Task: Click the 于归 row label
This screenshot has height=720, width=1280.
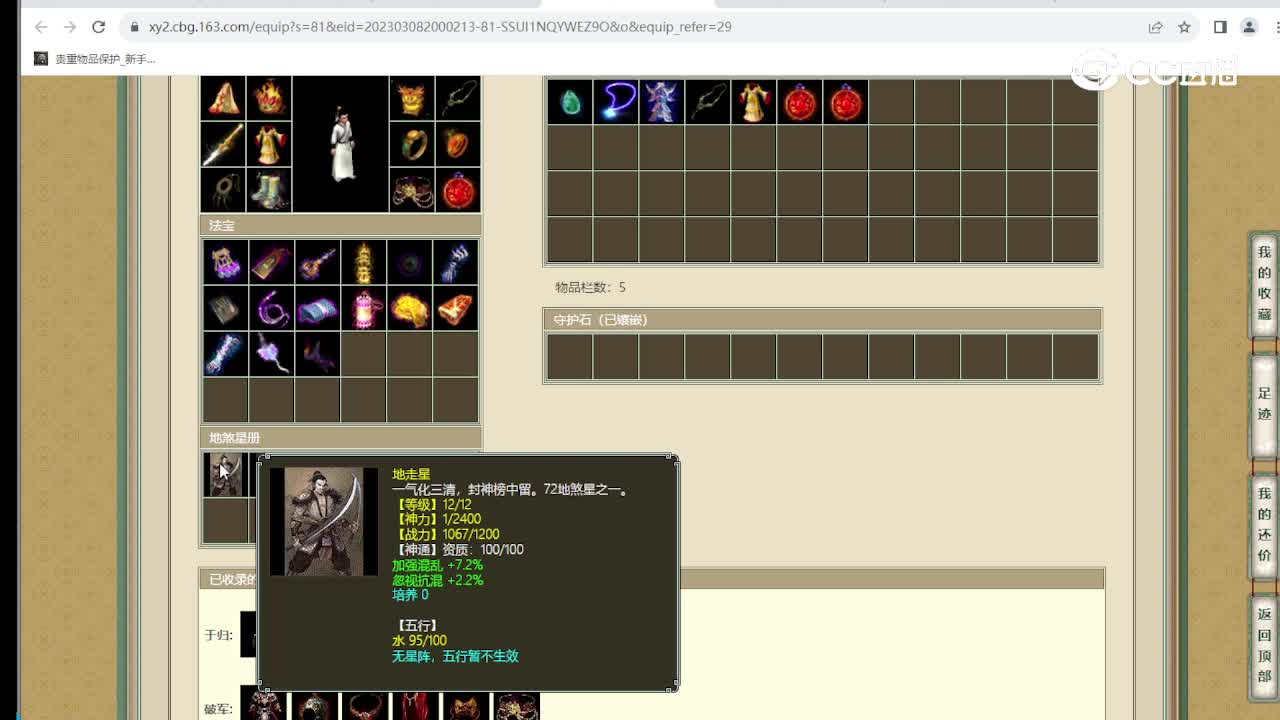Action: [218, 635]
